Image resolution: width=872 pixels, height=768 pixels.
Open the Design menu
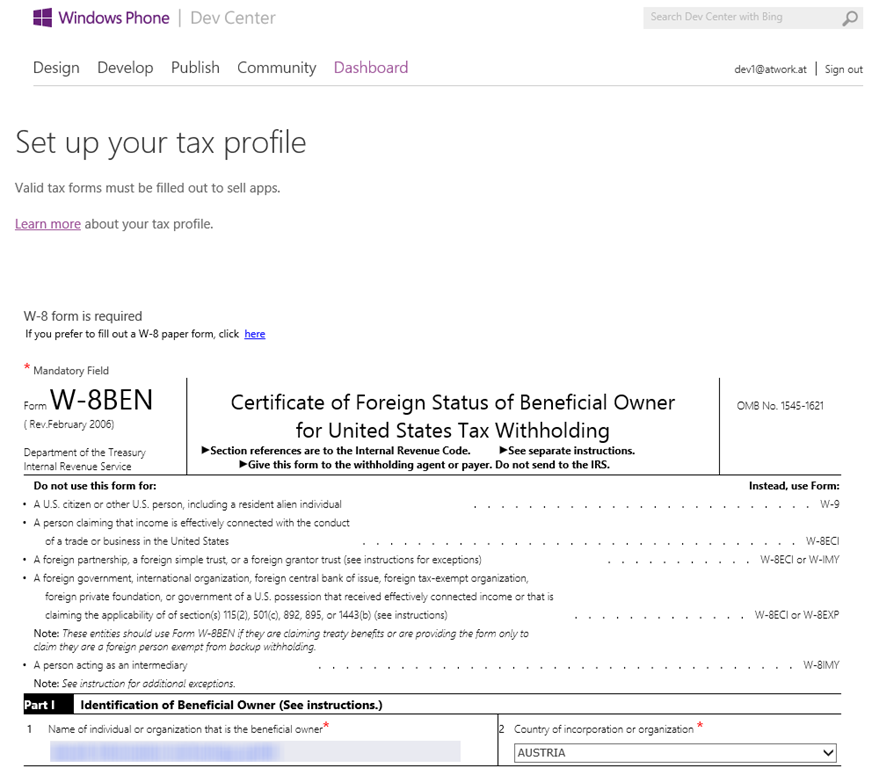(56, 68)
